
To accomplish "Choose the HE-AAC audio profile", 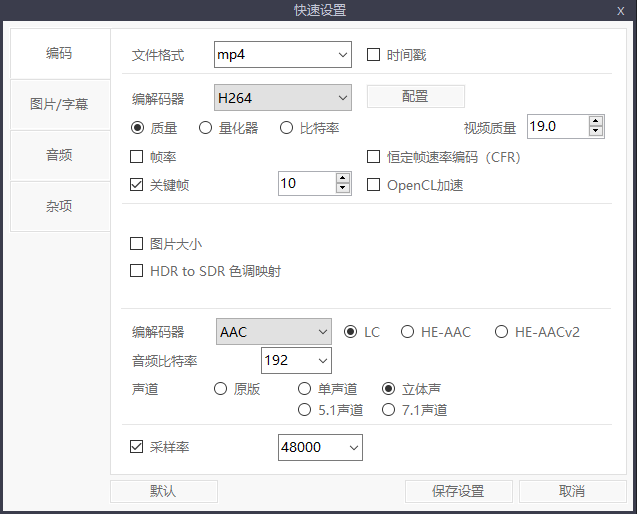I will coord(408,332).
